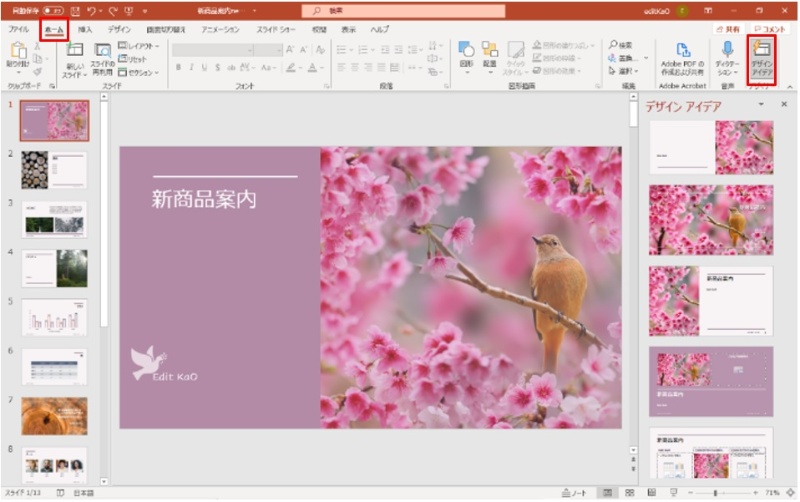This screenshot has height=502, width=800.
Task: Toggle text Shadow formatting
Action: (218, 67)
